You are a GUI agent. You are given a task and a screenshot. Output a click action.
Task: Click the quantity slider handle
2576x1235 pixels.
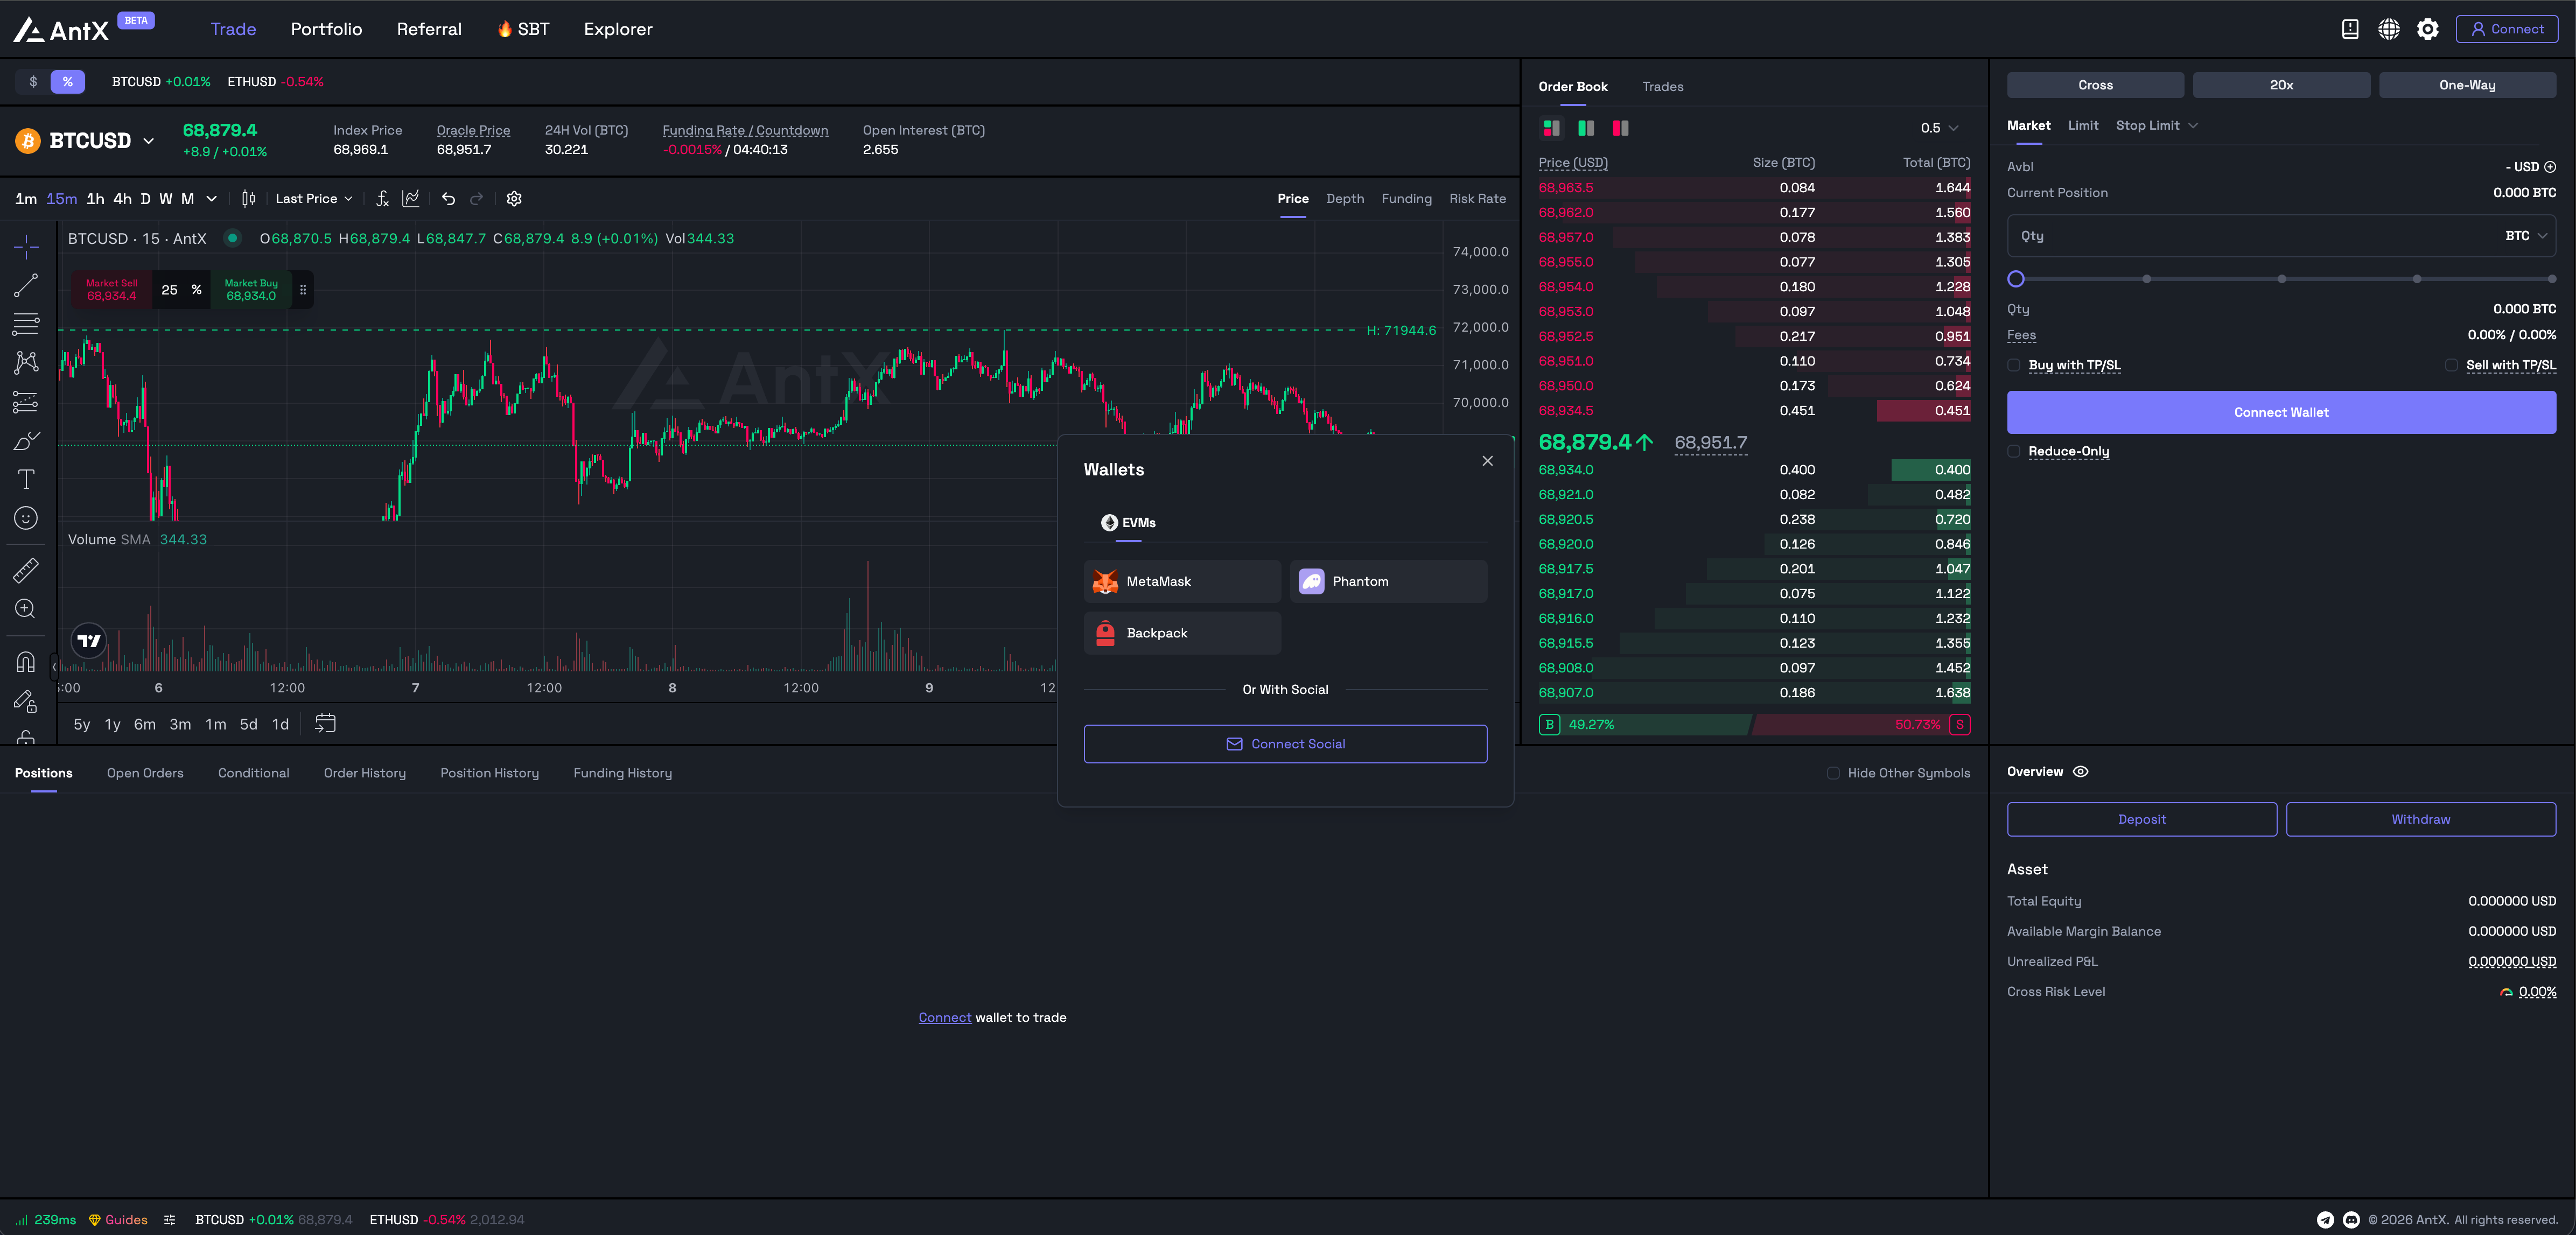[x=2016, y=279]
